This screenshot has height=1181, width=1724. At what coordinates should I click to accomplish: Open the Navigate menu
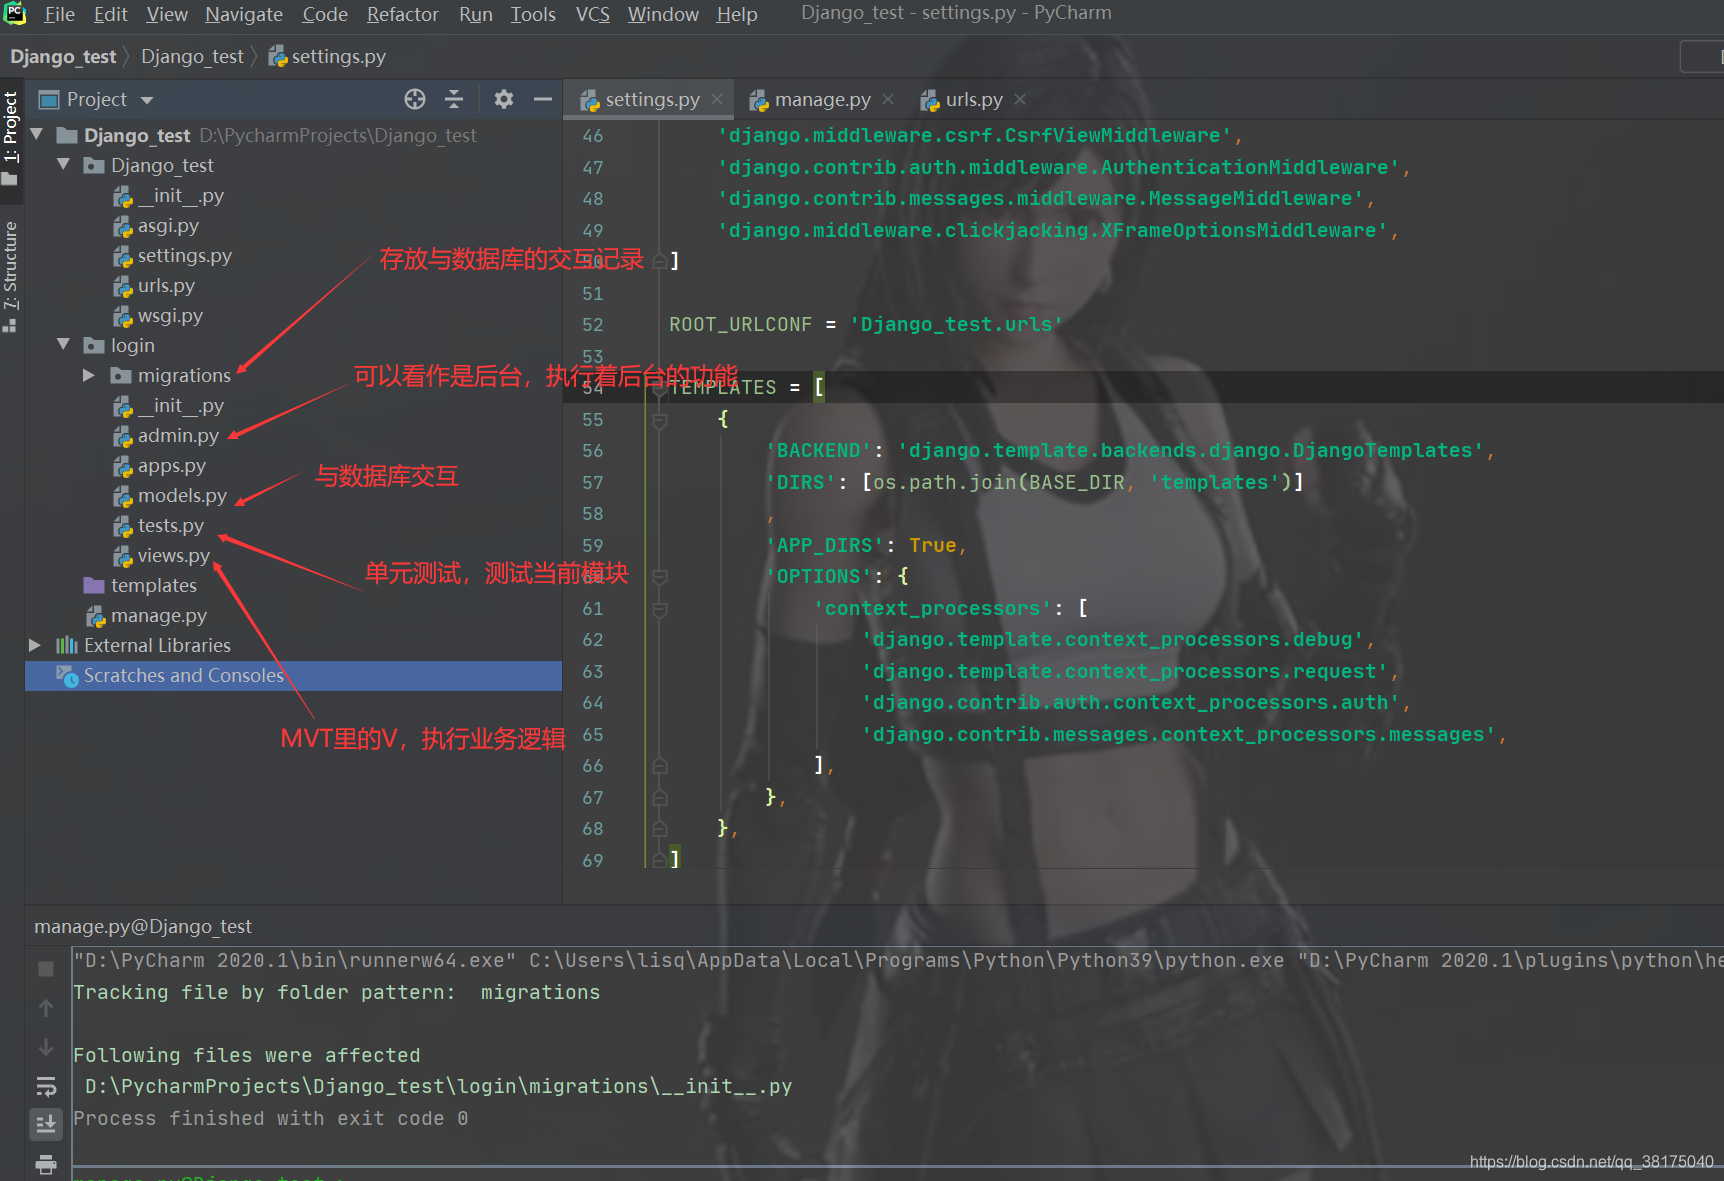pyautogui.click(x=244, y=14)
